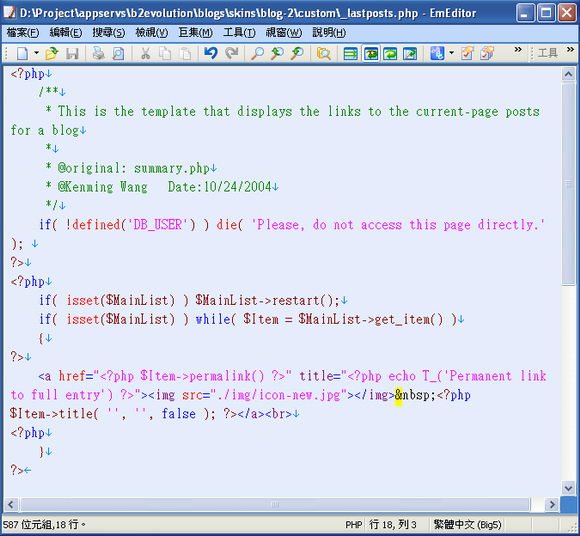Image resolution: width=580 pixels, height=536 pixels.
Task: Click the 工具 toolbar label
Action: pyautogui.click(x=547, y=53)
